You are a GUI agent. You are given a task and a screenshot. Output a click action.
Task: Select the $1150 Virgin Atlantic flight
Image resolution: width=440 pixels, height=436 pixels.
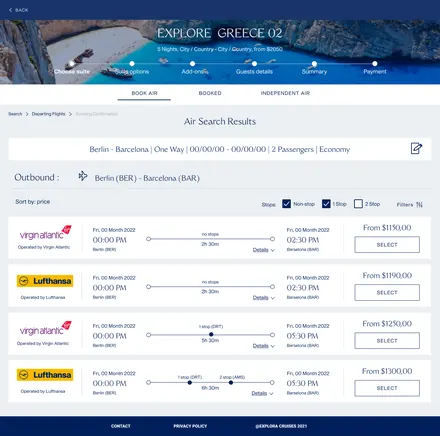387,245
